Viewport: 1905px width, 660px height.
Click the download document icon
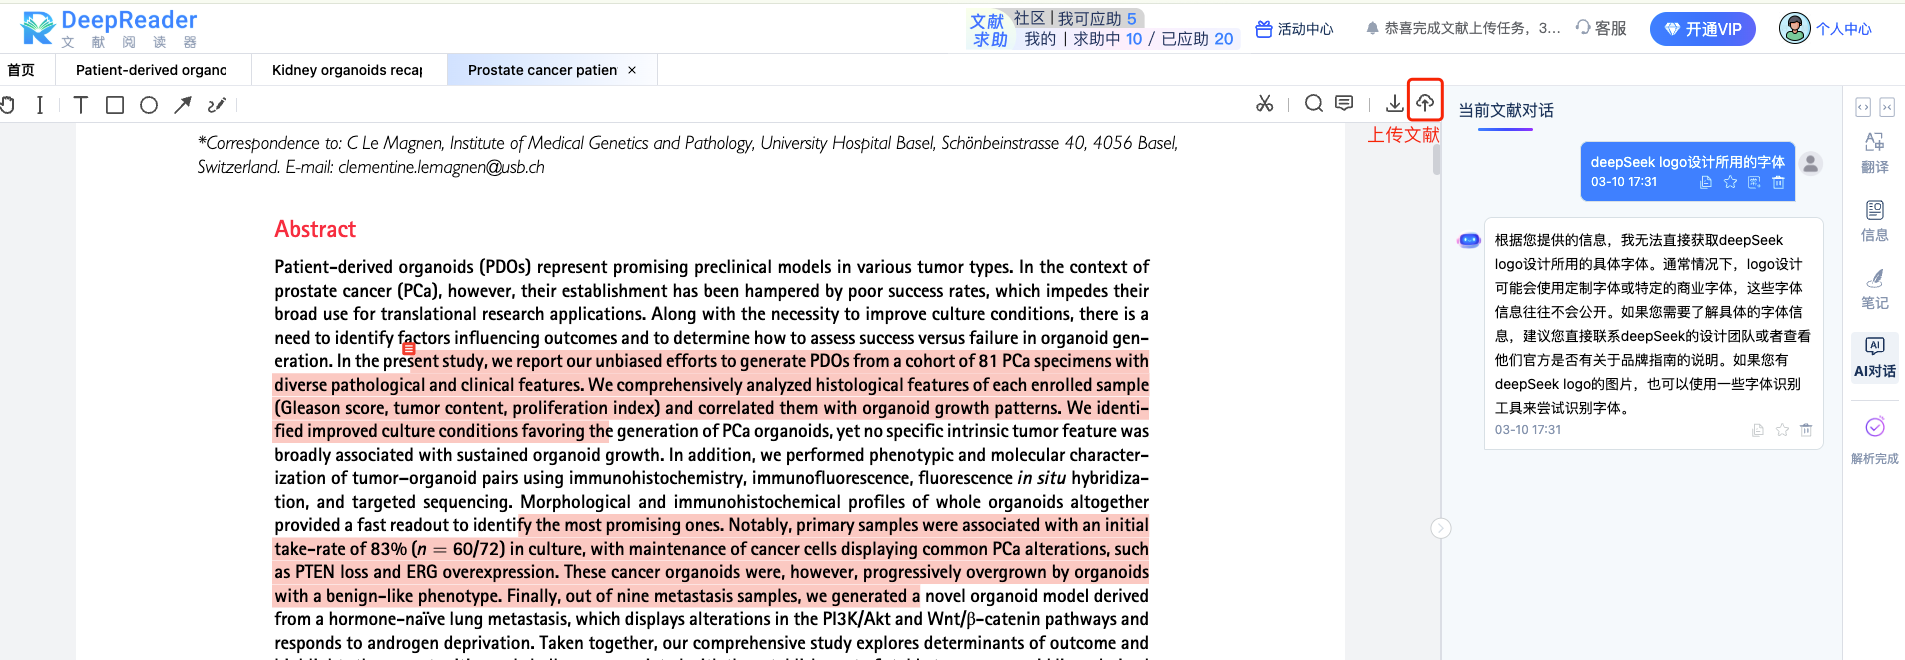(1394, 103)
